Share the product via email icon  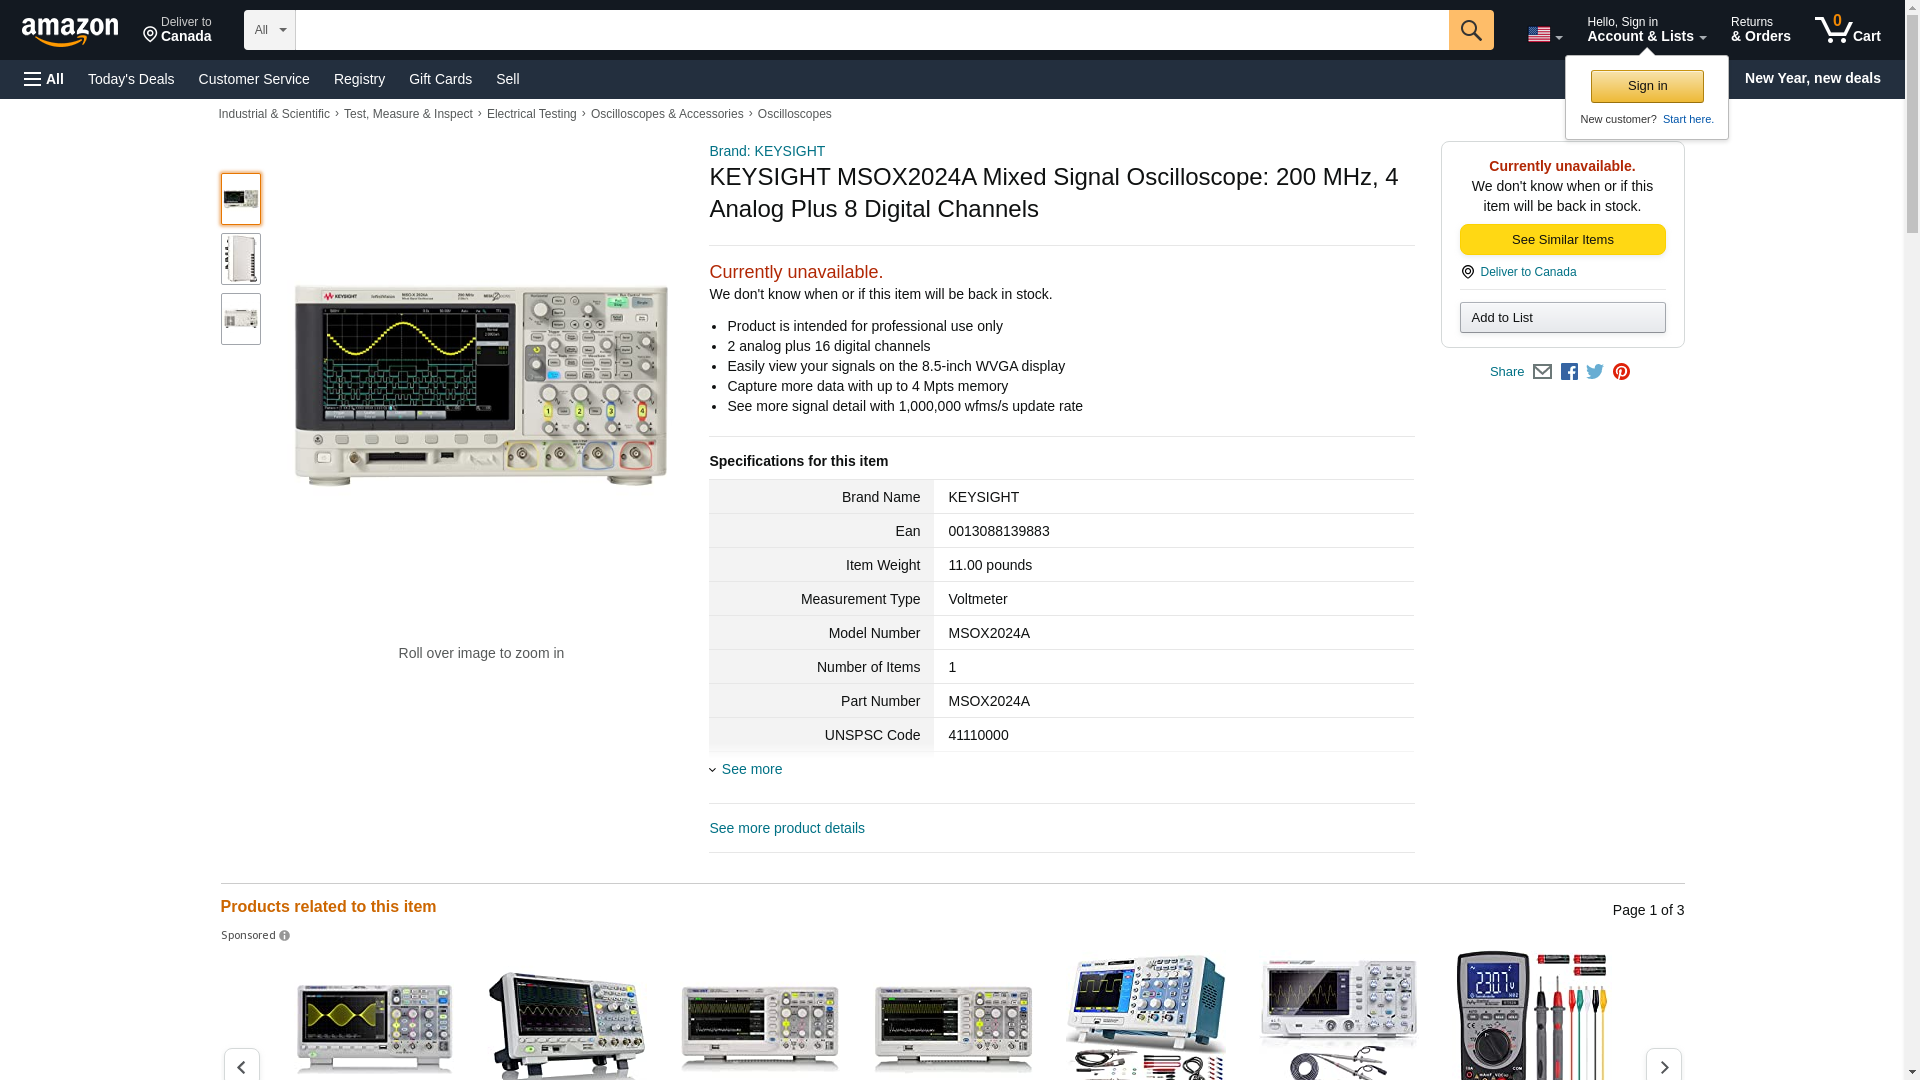click(1542, 372)
